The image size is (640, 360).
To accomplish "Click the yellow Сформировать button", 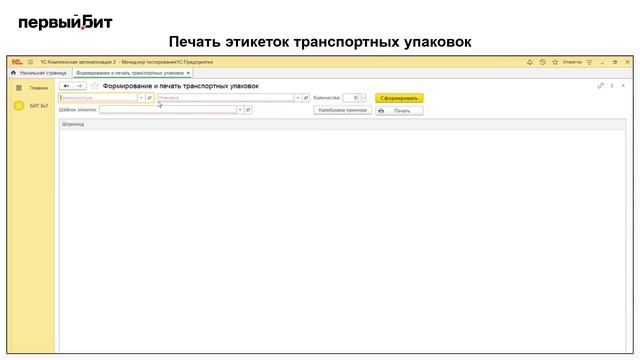I will click(399, 98).
